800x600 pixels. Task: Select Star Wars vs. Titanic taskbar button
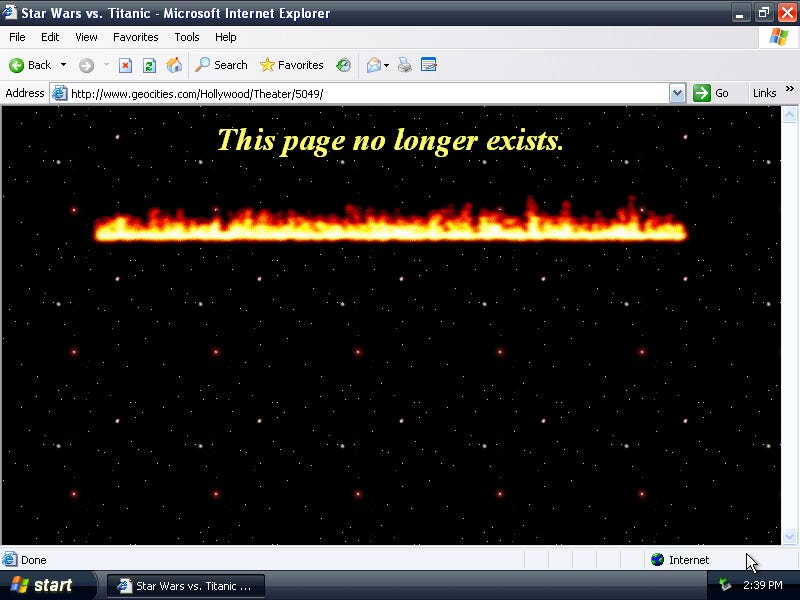[186, 586]
